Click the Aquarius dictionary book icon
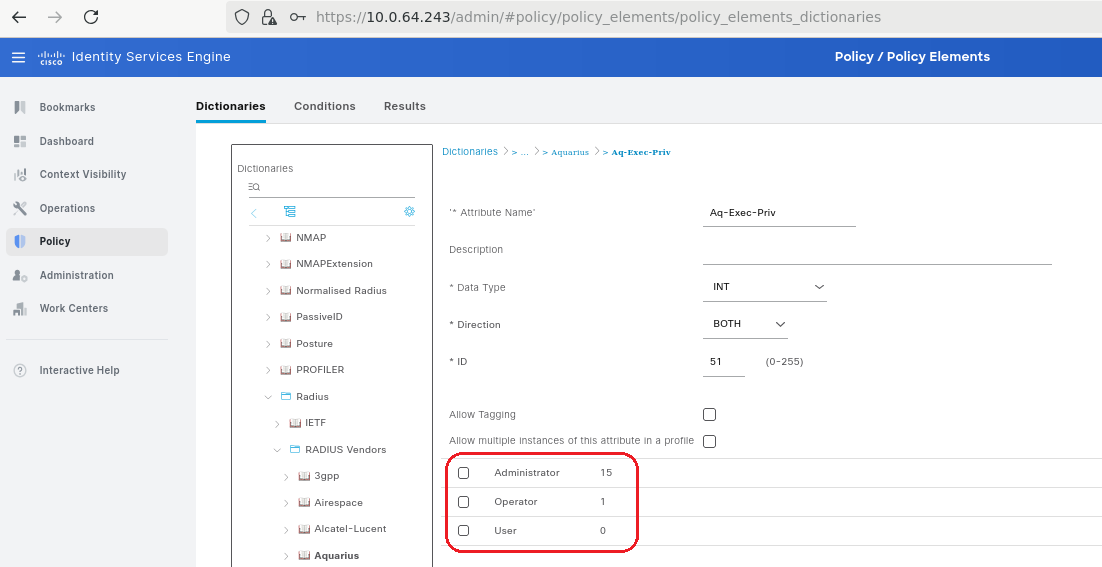The image size is (1102, 567). pos(304,556)
